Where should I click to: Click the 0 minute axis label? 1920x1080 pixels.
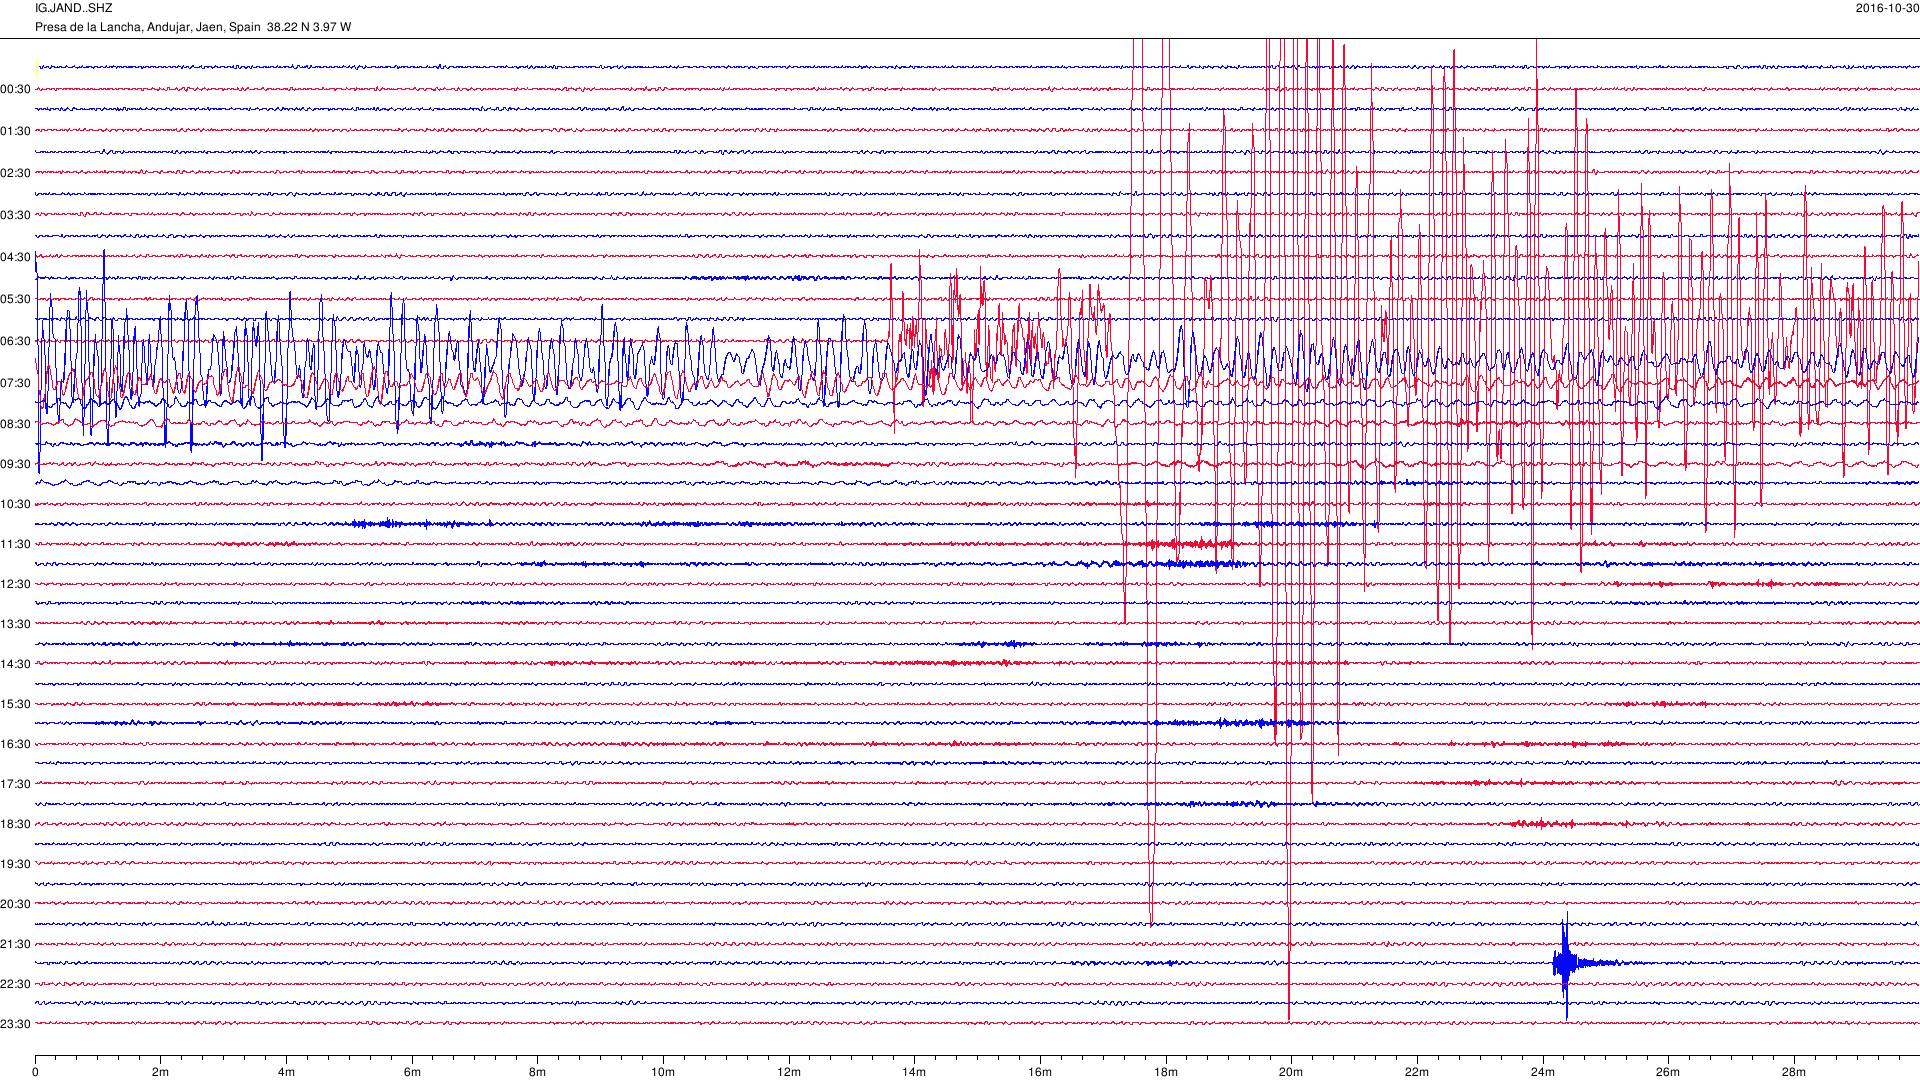(x=35, y=1073)
